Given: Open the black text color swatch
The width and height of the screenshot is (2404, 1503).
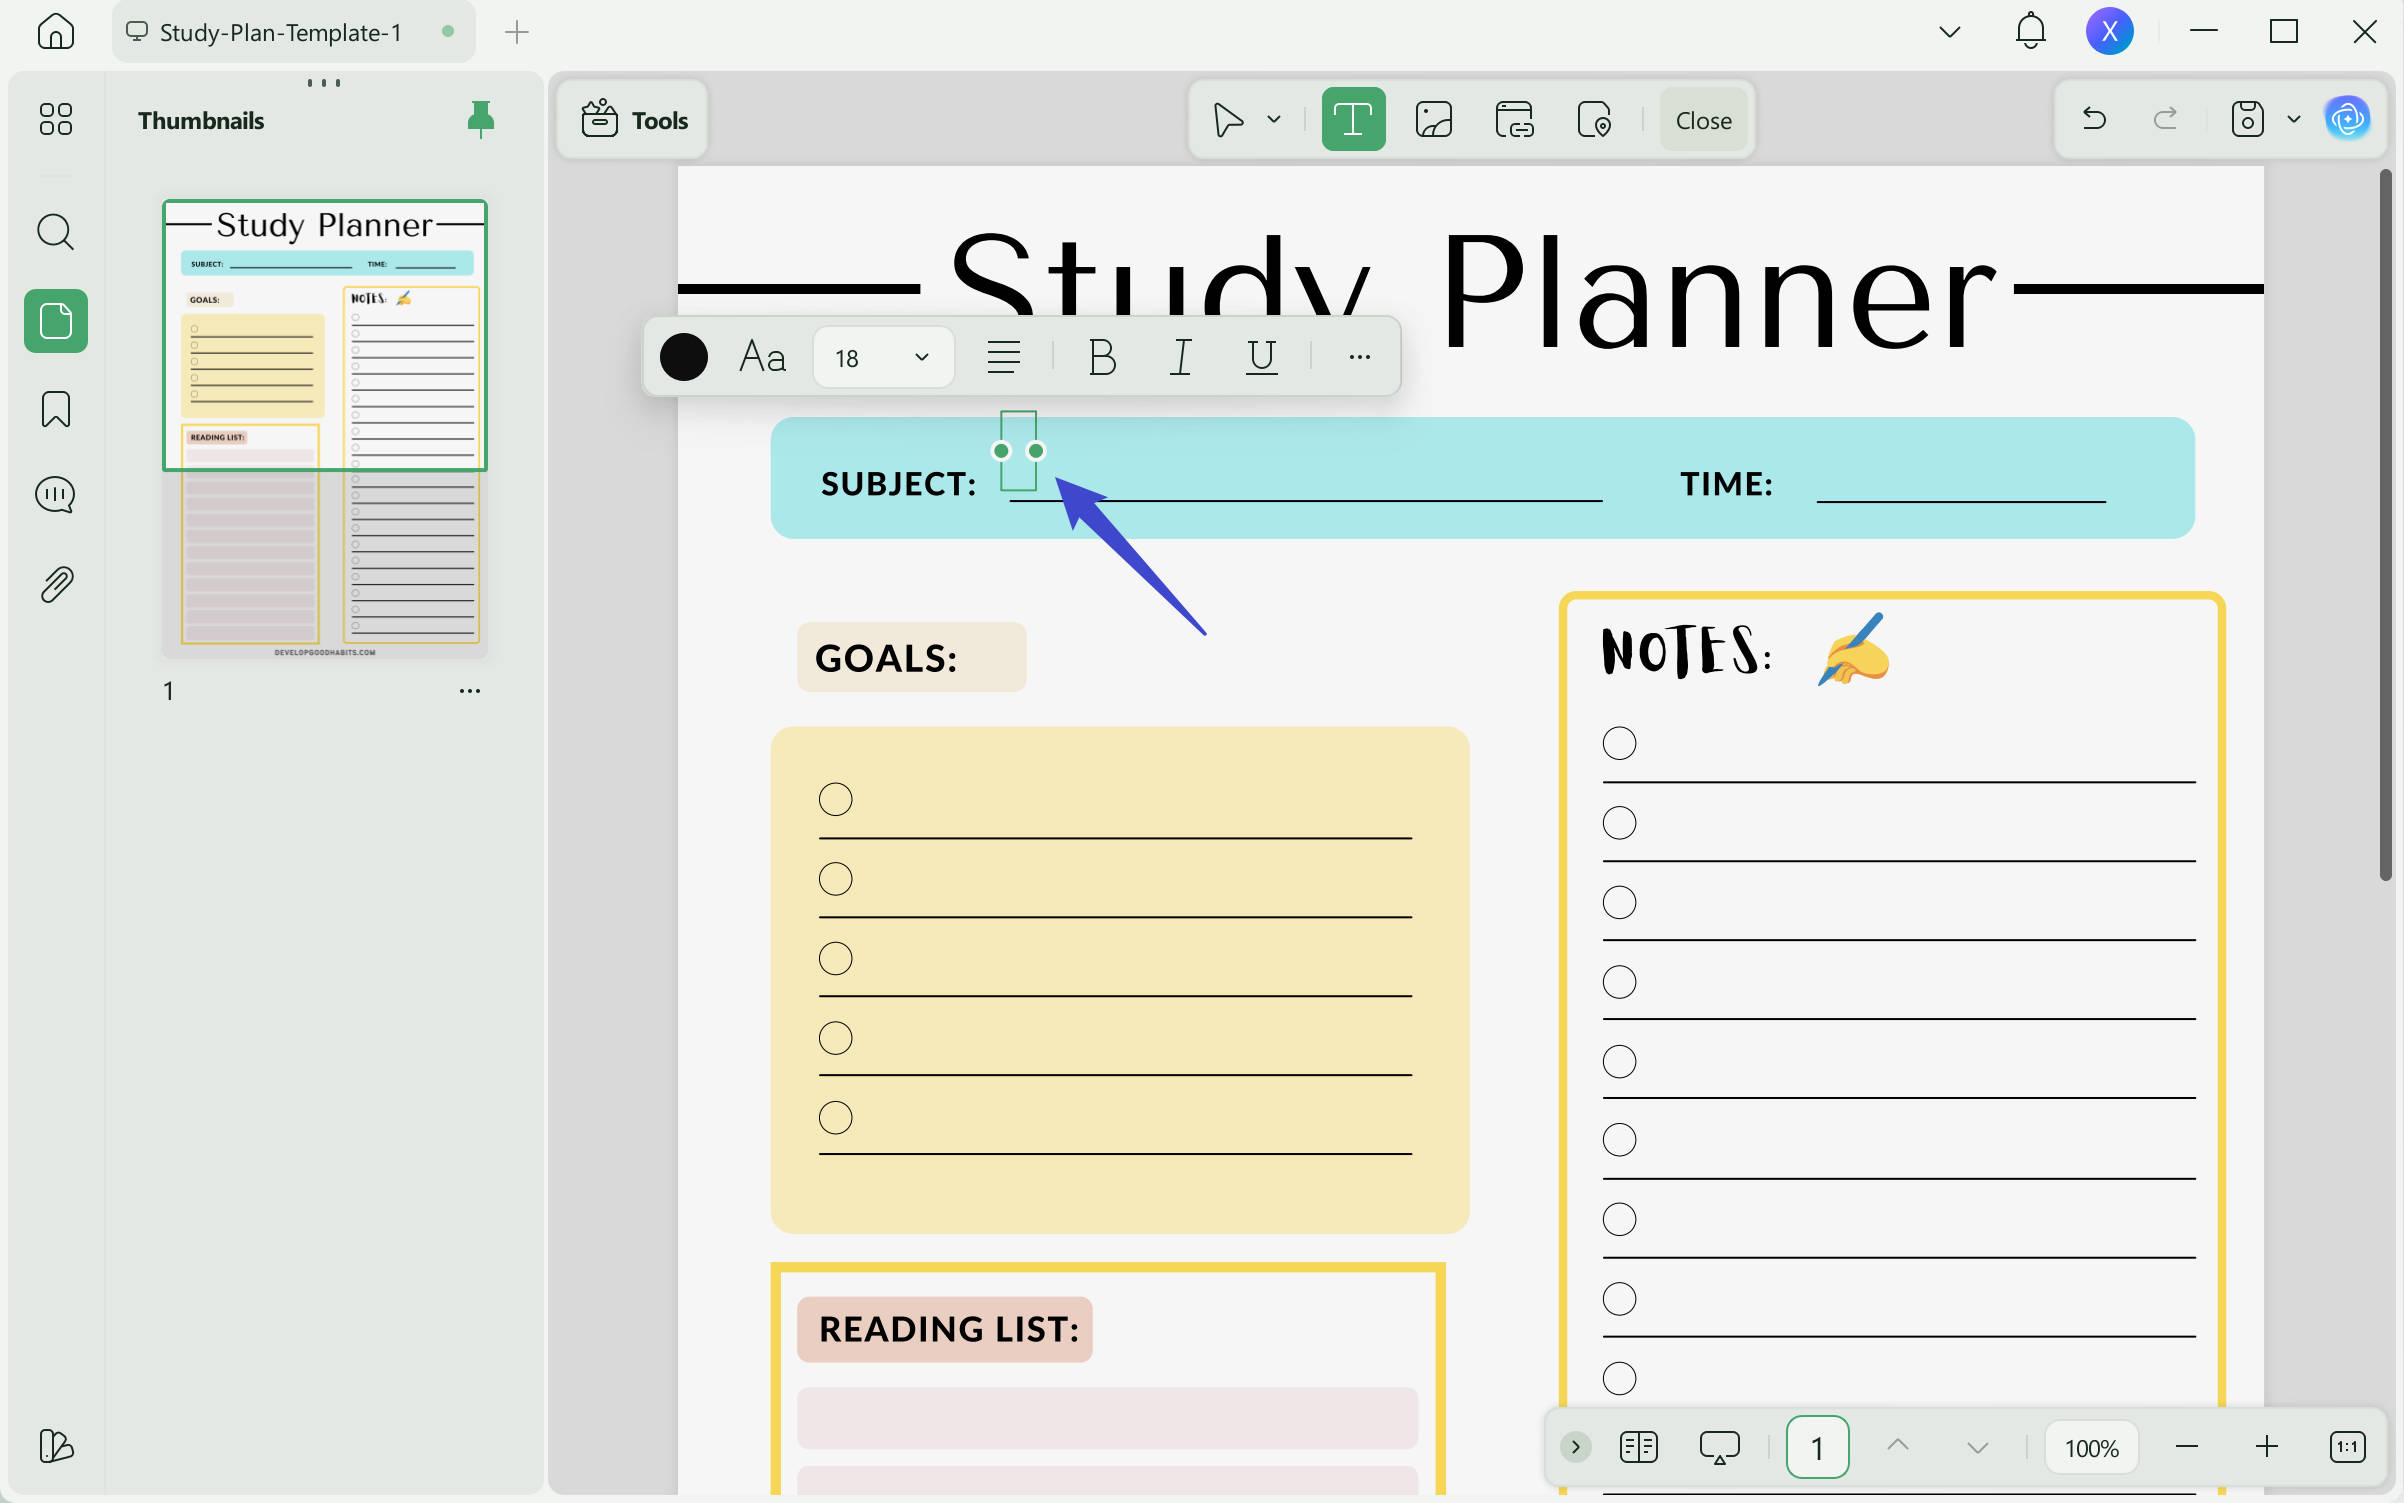Looking at the screenshot, I should coord(684,357).
